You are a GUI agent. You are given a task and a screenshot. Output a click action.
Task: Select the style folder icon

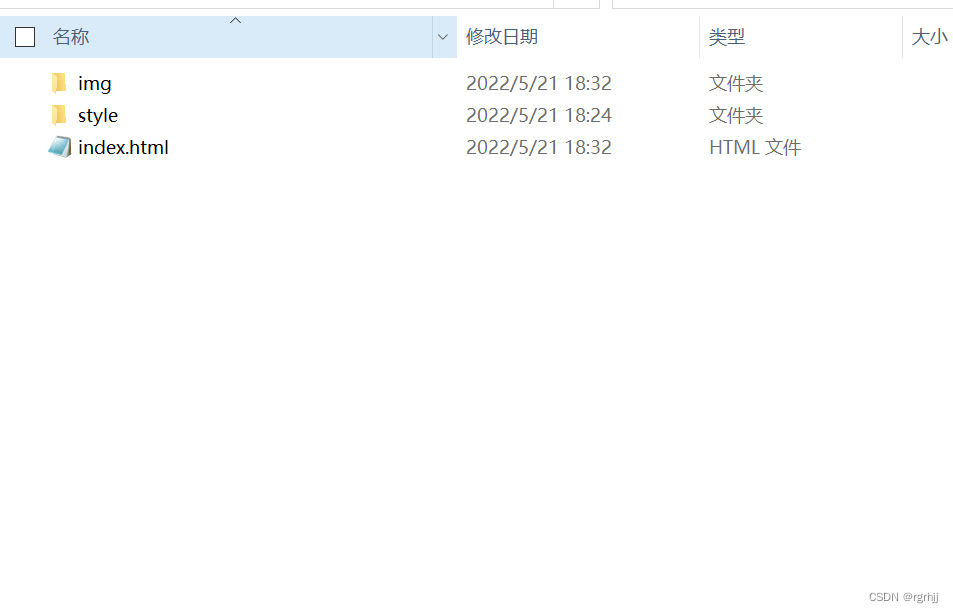(59, 115)
